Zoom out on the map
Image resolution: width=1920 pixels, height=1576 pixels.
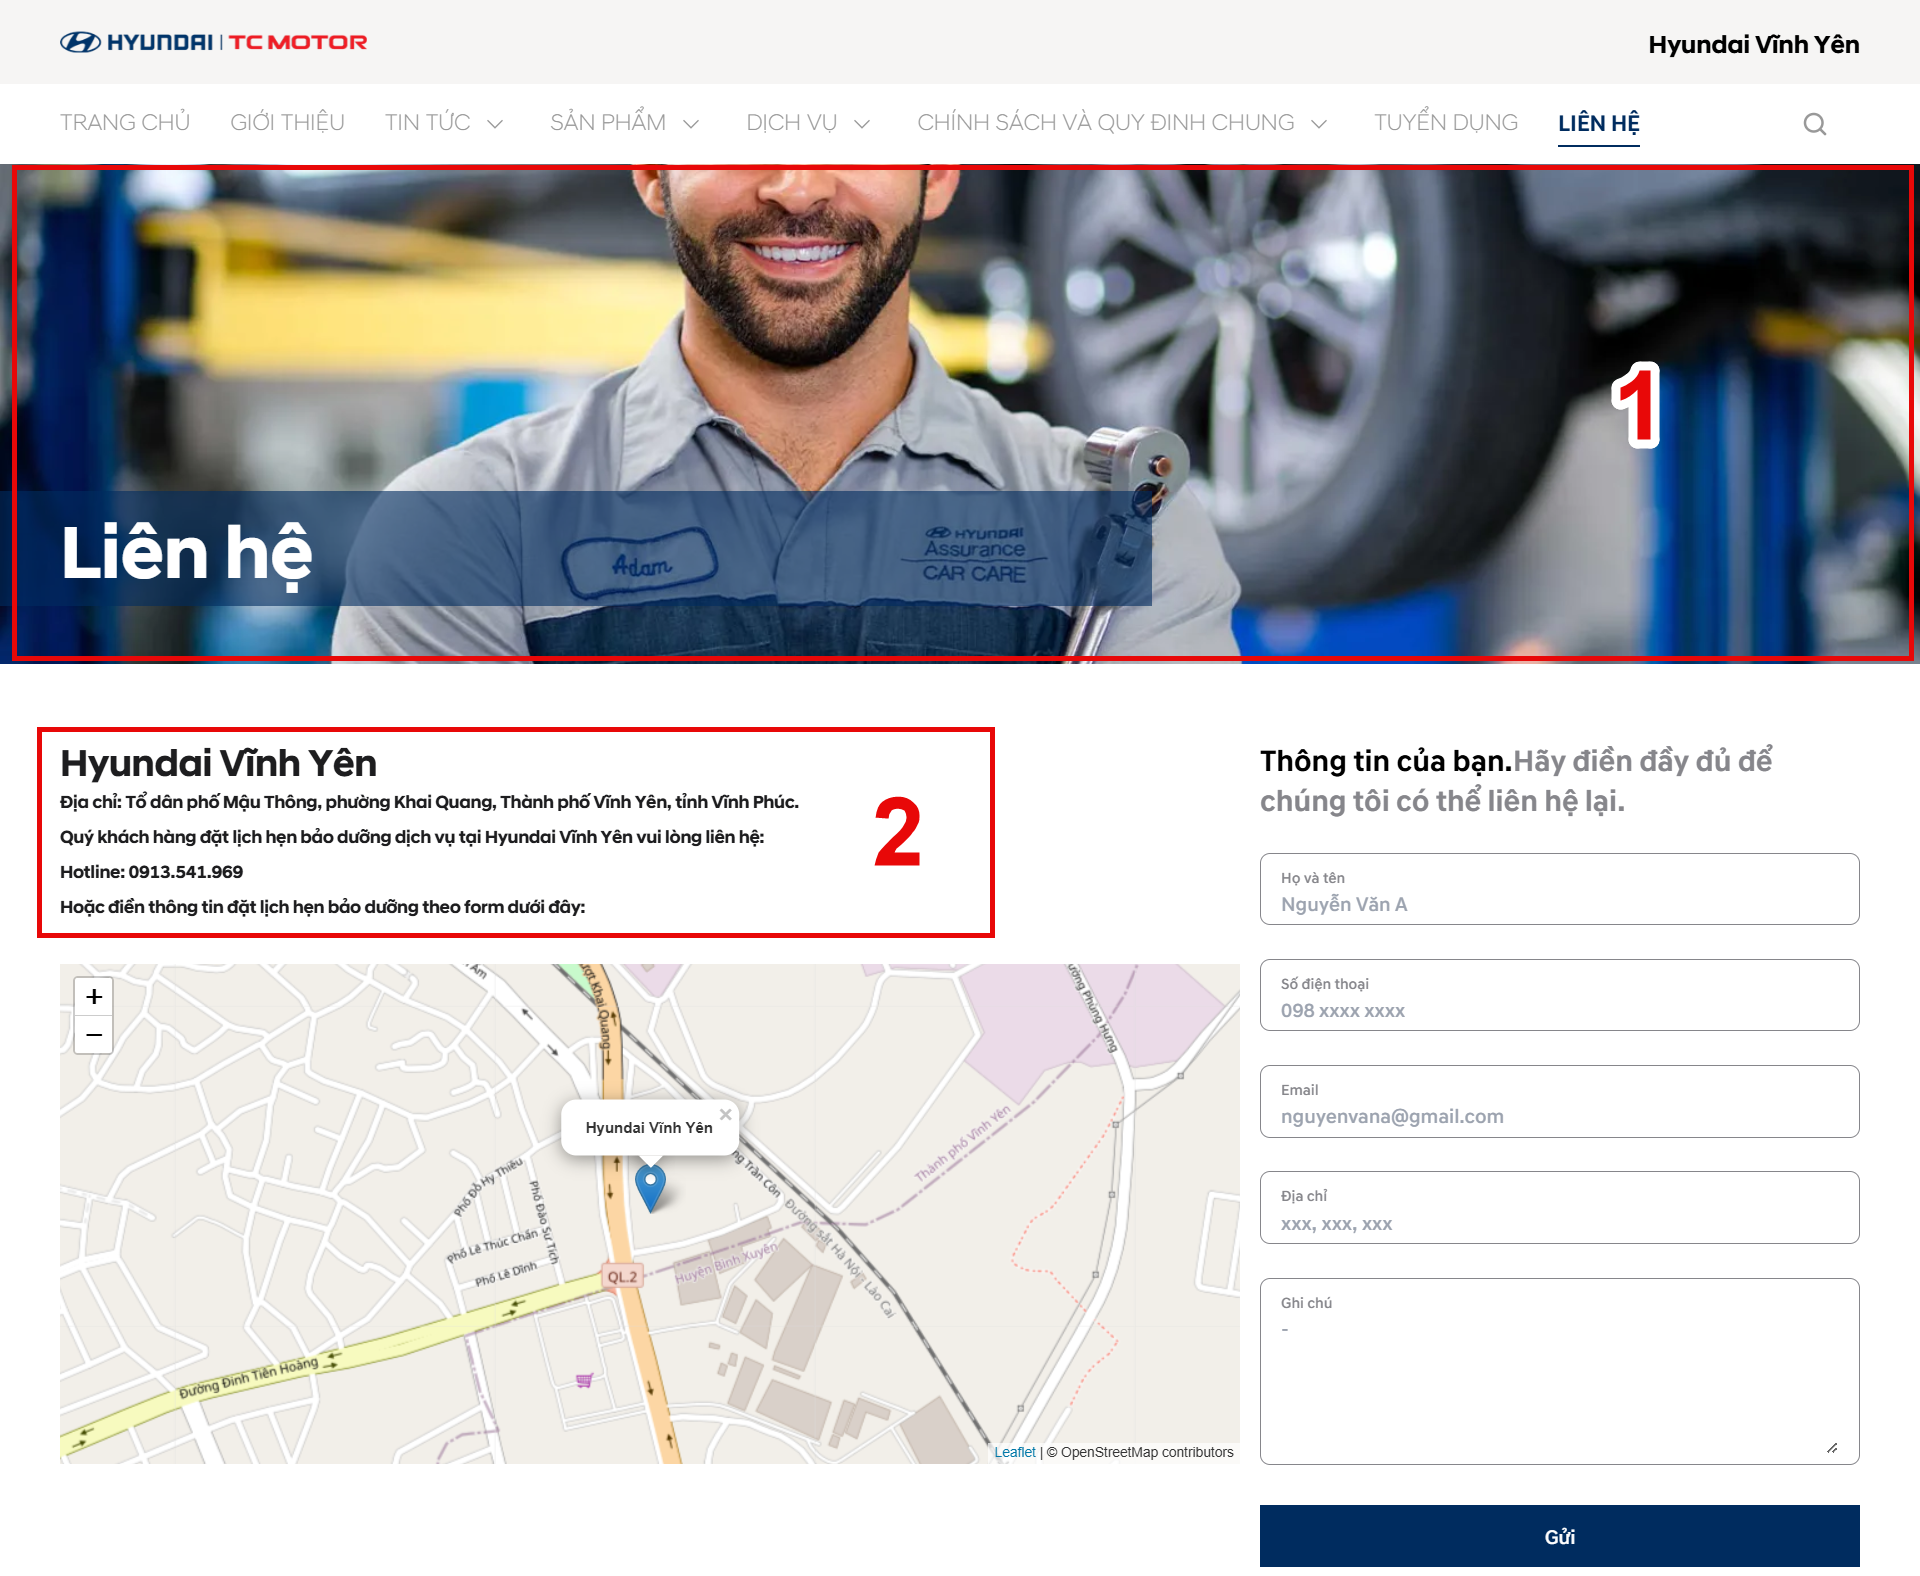[94, 1035]
